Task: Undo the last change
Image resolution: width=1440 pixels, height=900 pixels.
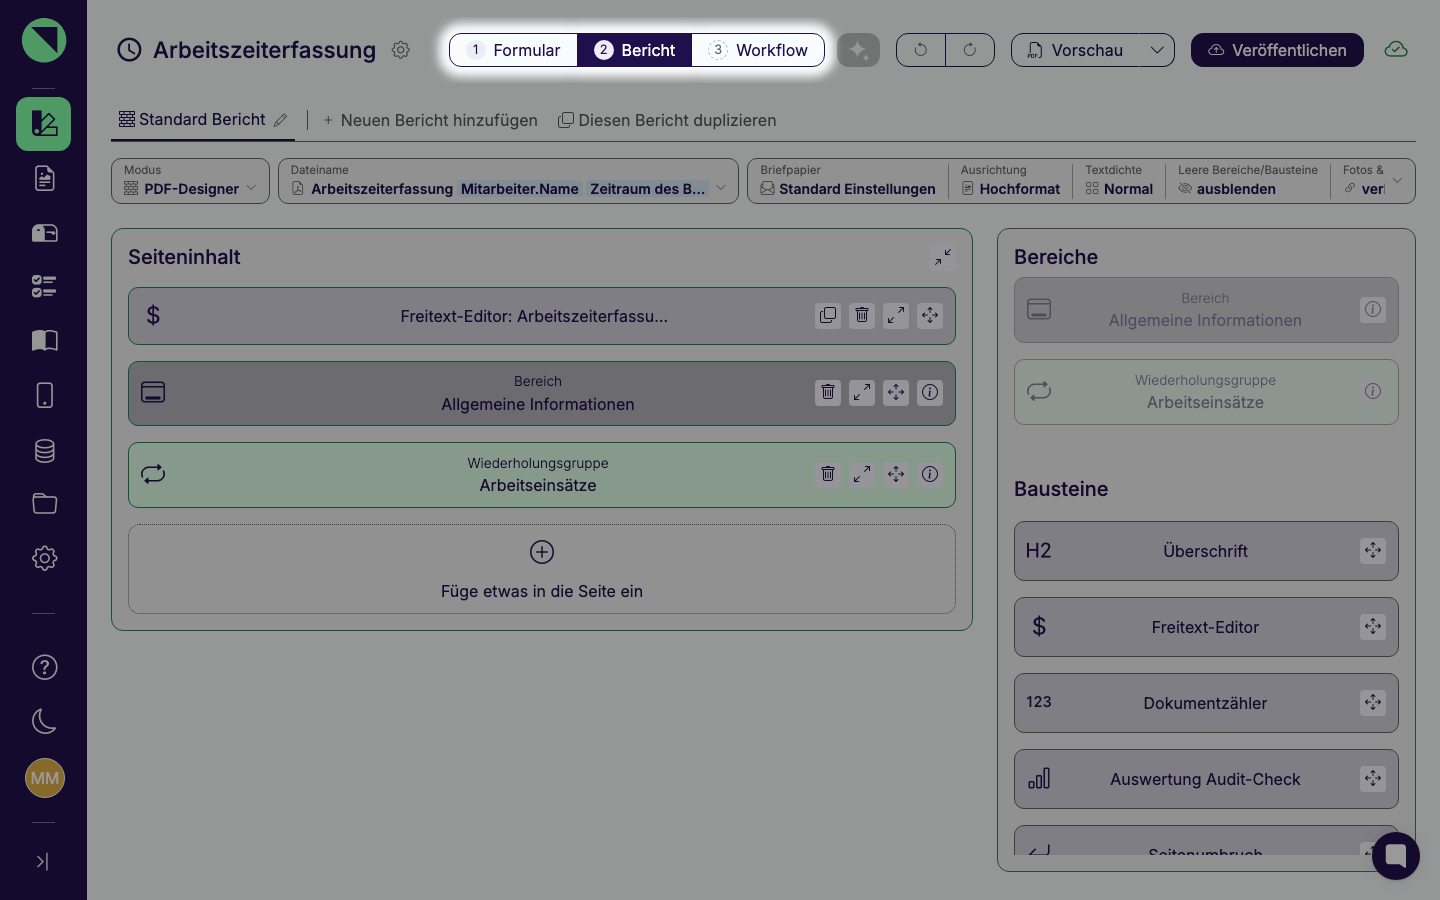Action: 921,50
